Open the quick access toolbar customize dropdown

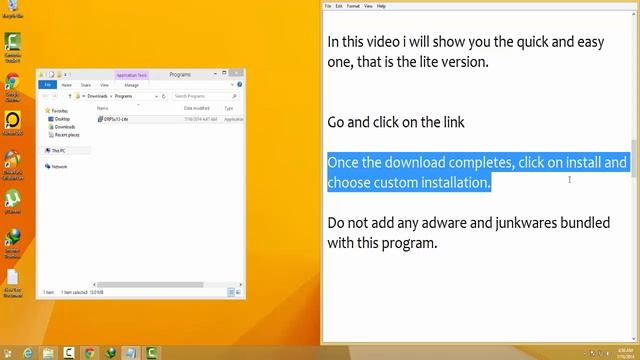[65, 75]
